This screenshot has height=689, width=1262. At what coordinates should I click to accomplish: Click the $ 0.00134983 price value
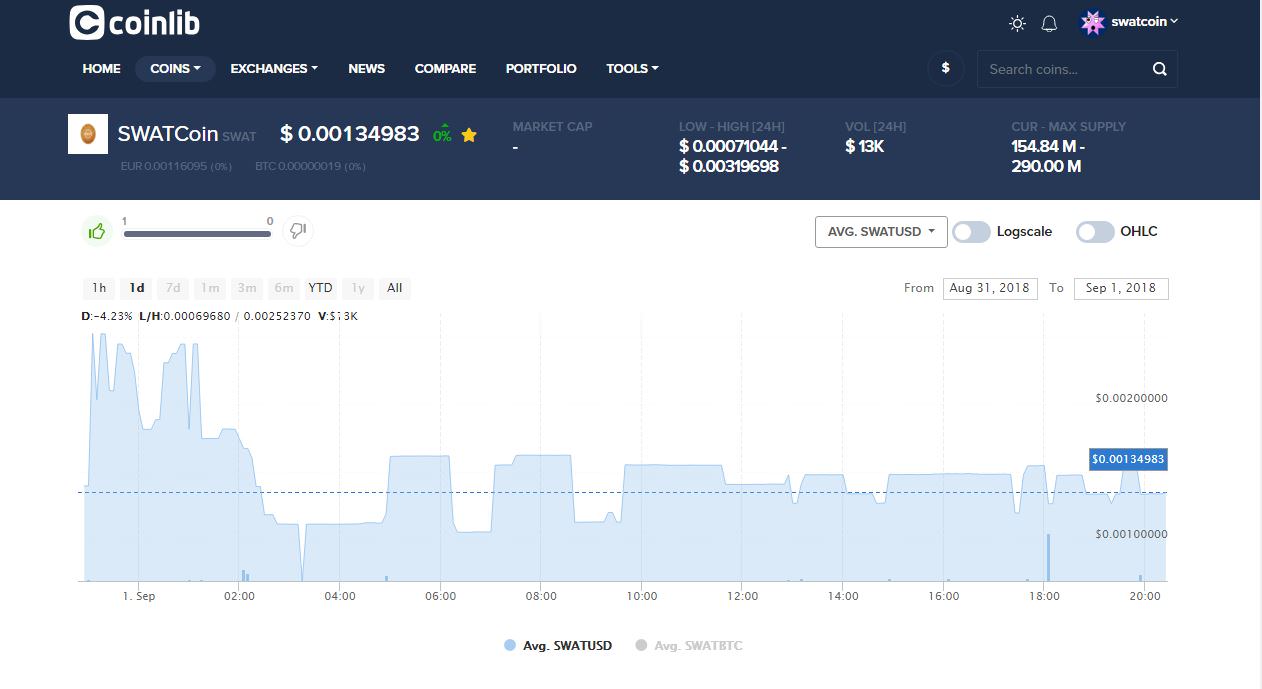[350, 134]
